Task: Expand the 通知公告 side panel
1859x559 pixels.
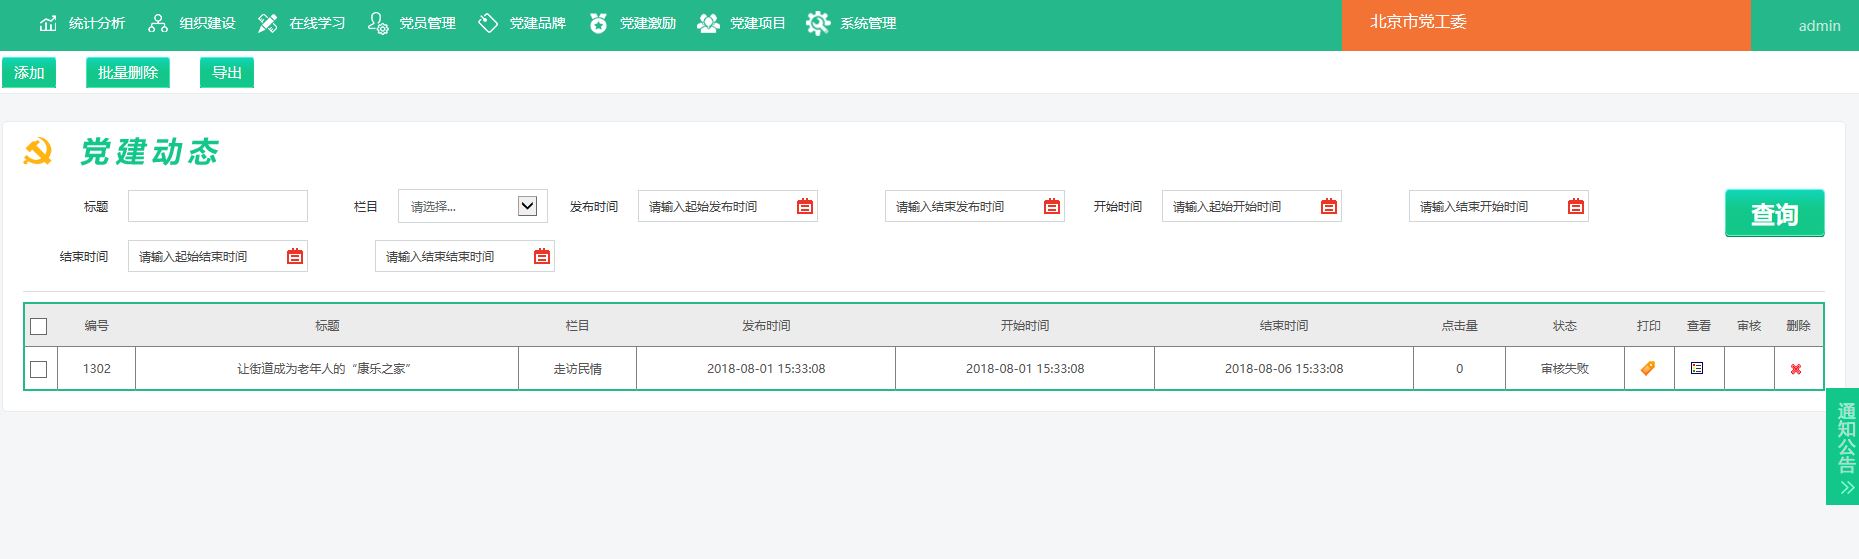Action: tap(1845, 446)
